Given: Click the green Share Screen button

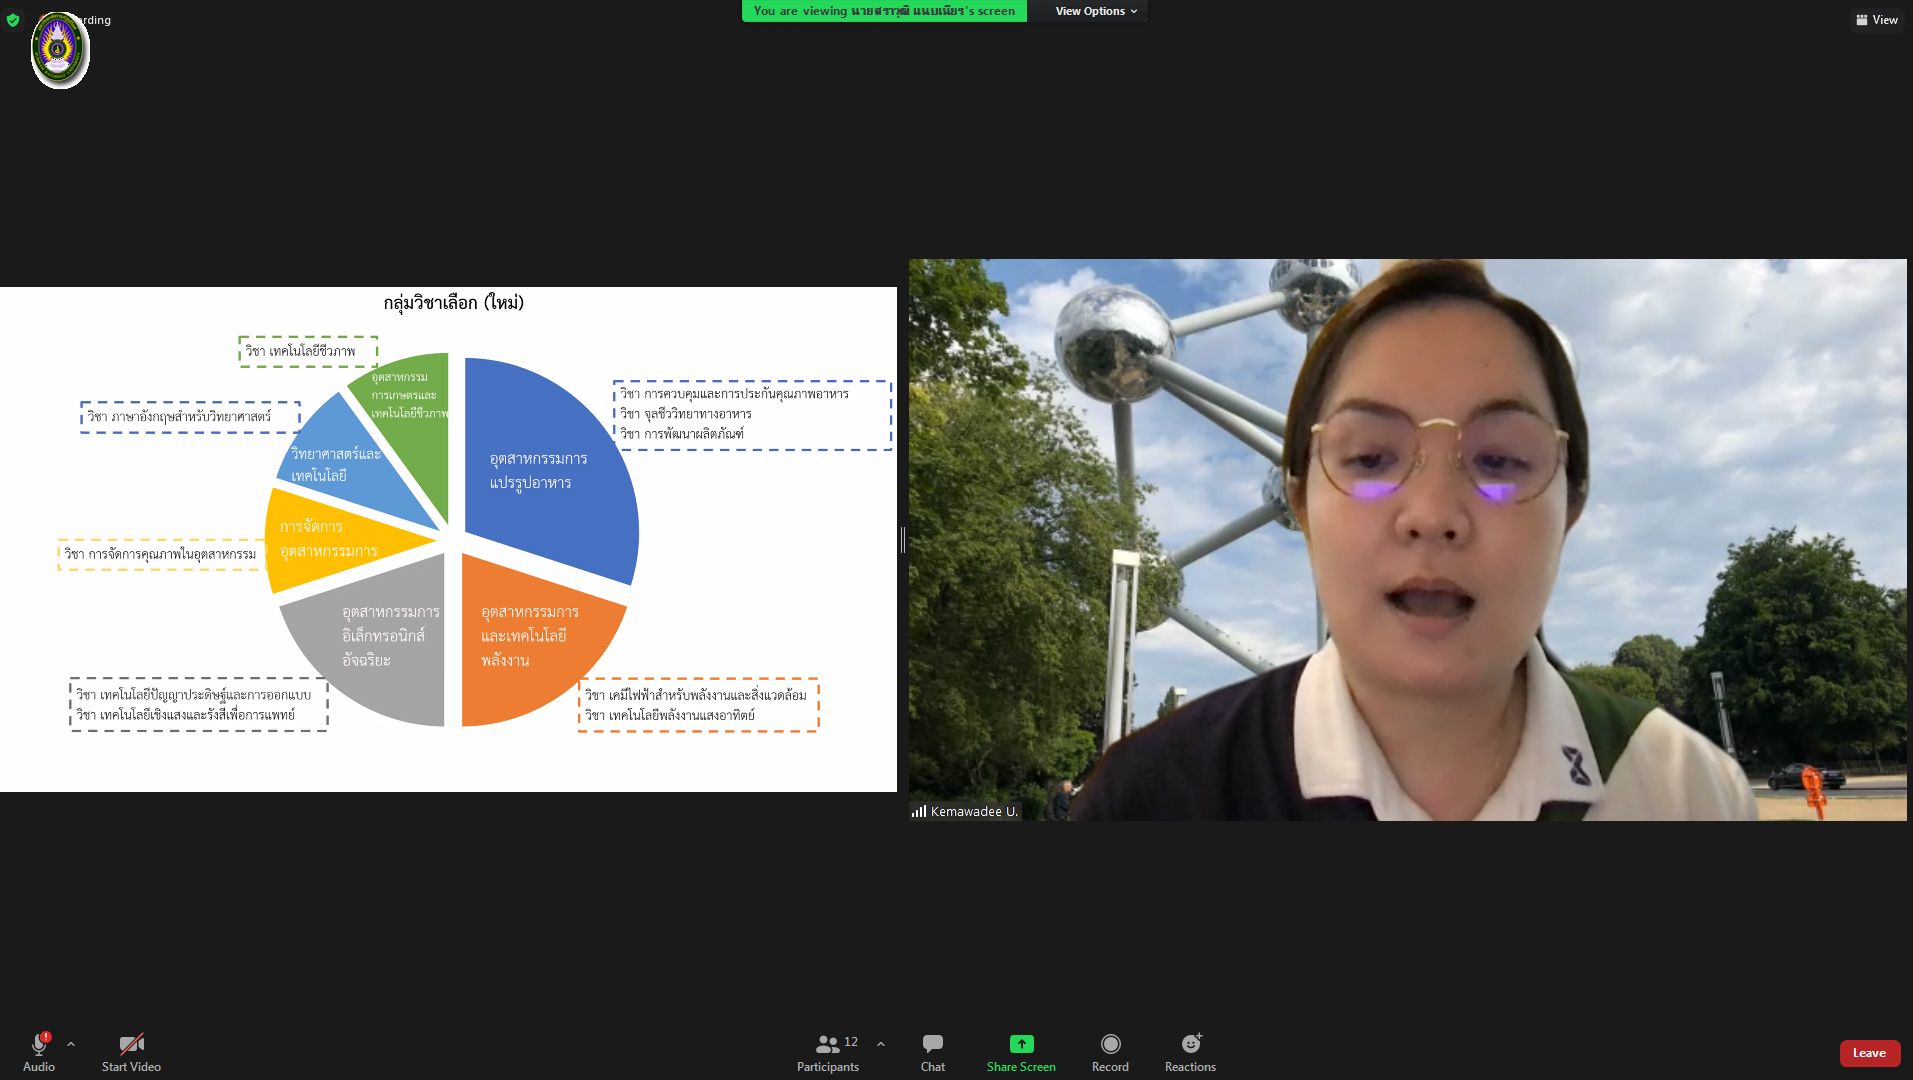Looking at the screenshot, I should (1021, 1052).
